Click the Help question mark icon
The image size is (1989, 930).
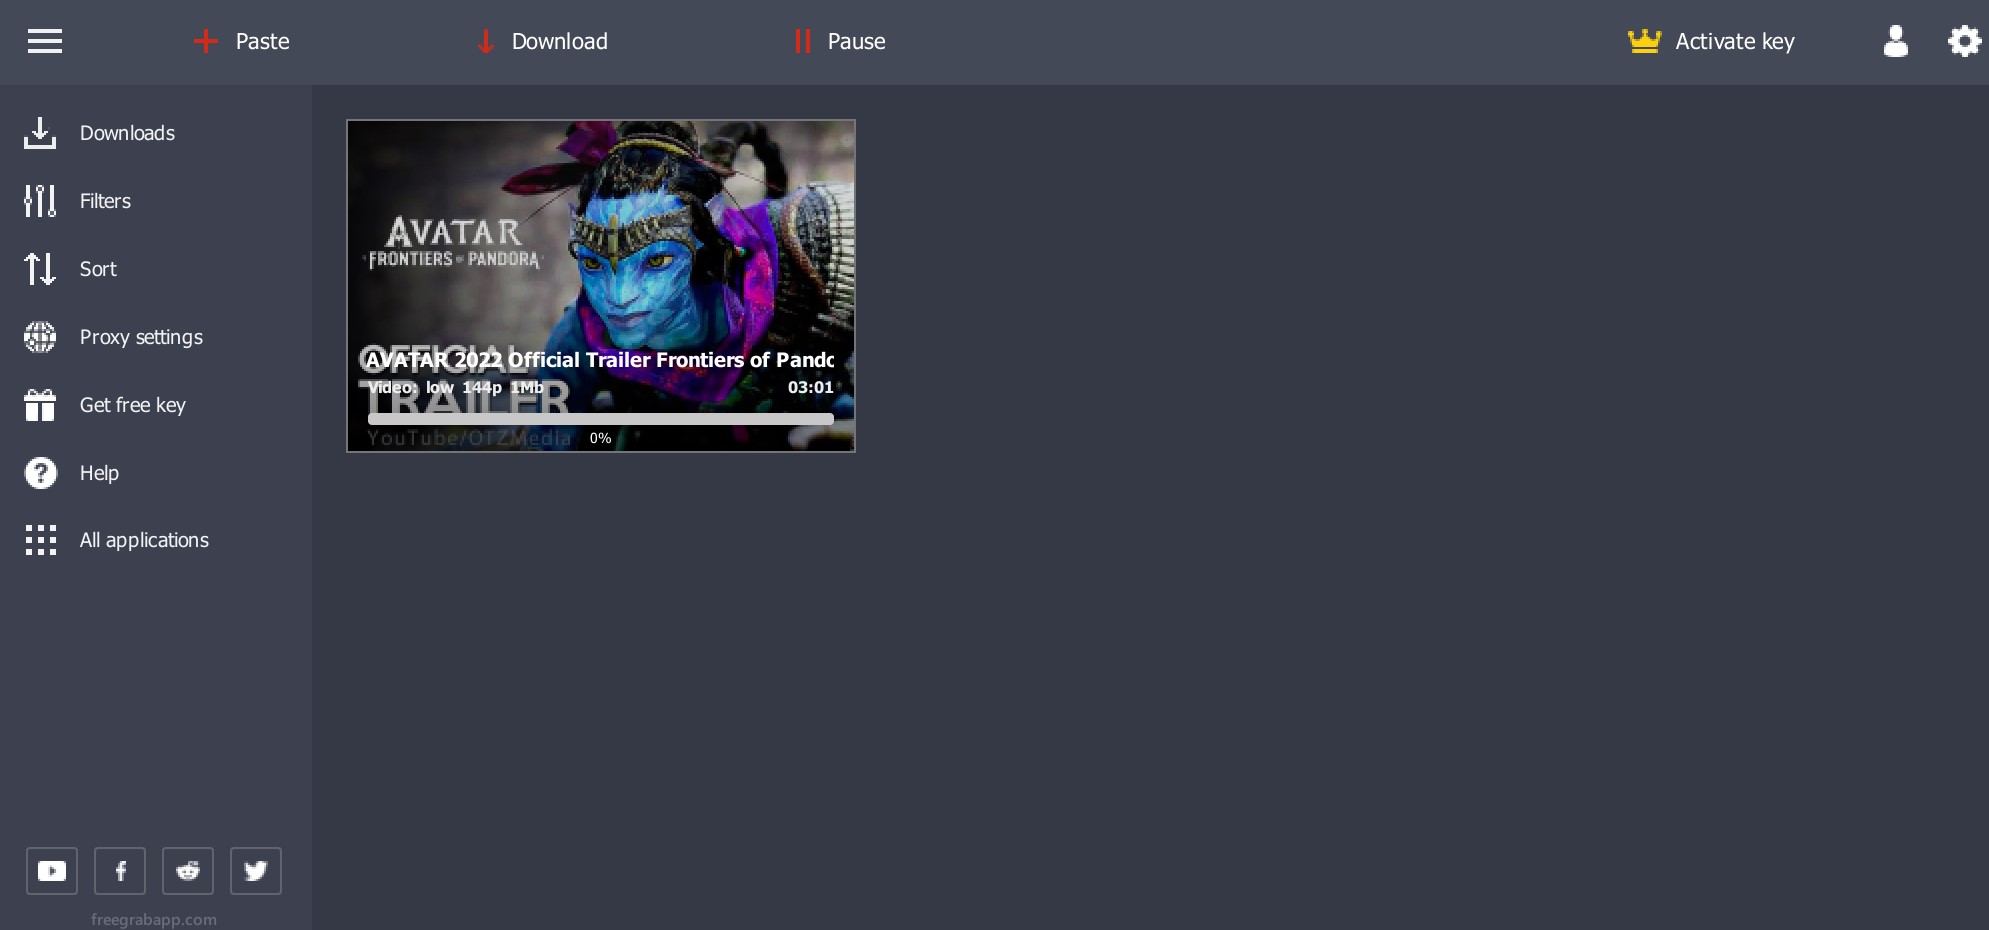40,473
